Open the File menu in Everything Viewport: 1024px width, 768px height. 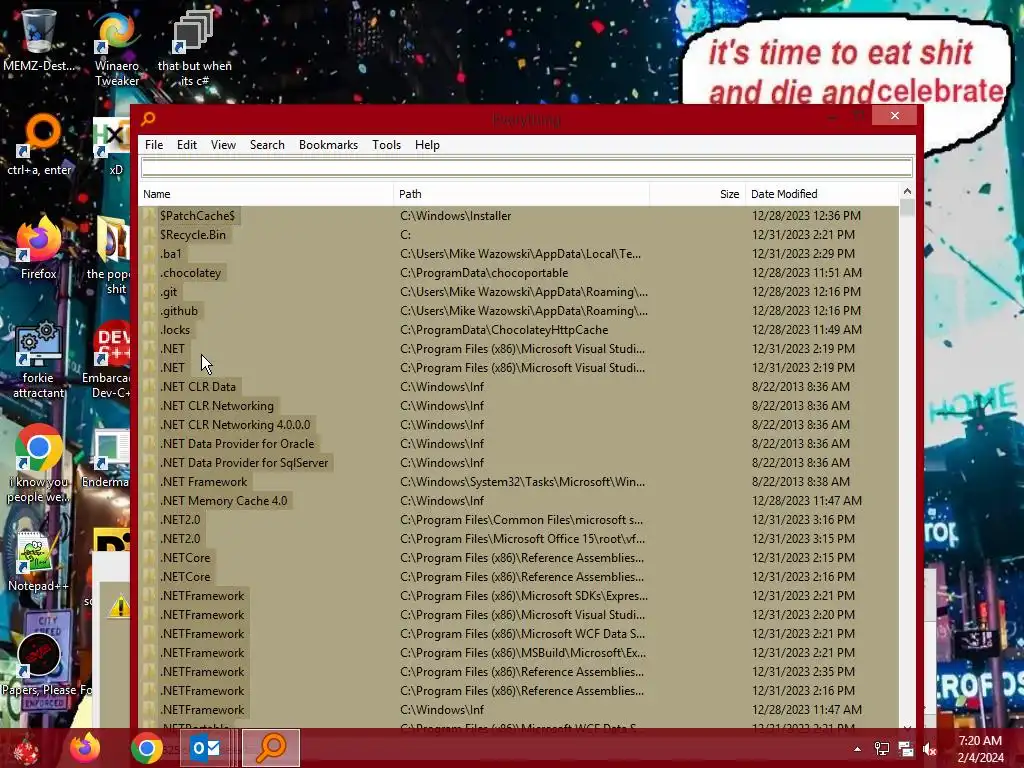click(154, 145)
